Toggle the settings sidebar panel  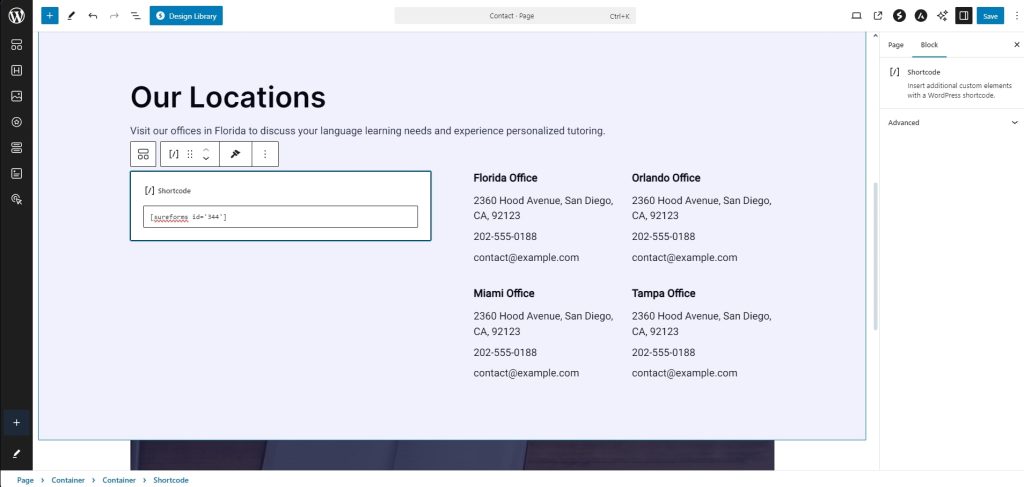click(964, 16)
